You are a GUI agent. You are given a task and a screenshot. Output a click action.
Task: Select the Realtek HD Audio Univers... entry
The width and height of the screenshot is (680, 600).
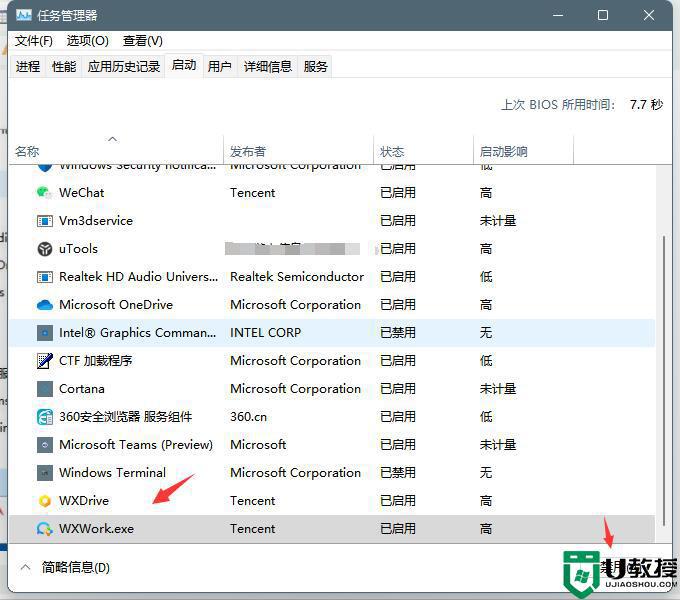(x=138, y=277)
